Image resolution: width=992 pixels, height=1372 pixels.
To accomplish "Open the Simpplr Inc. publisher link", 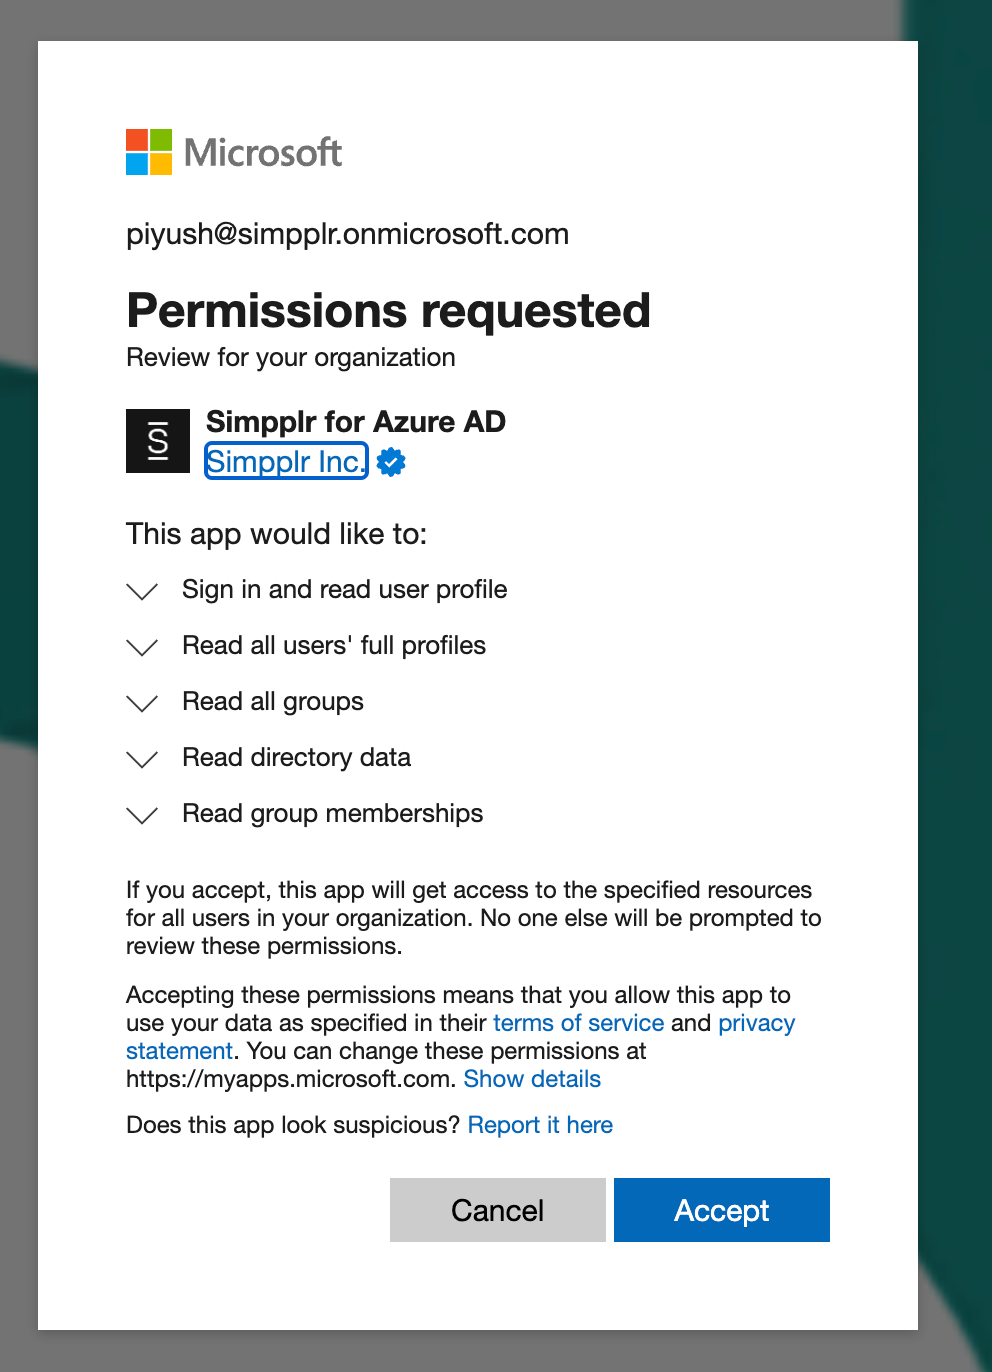I will (x=286, y=461).
